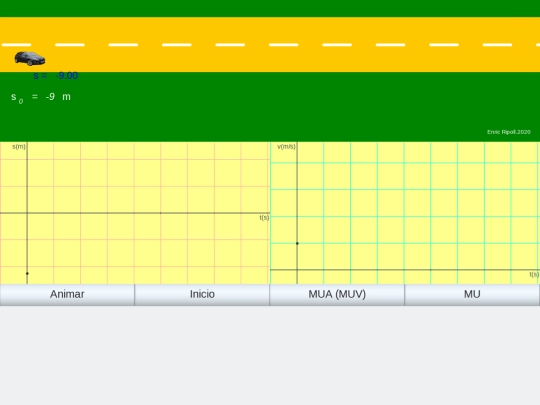Click the Enric Ripoll.2020 credit text
This screenshot has height=405, width=540.
509,132
